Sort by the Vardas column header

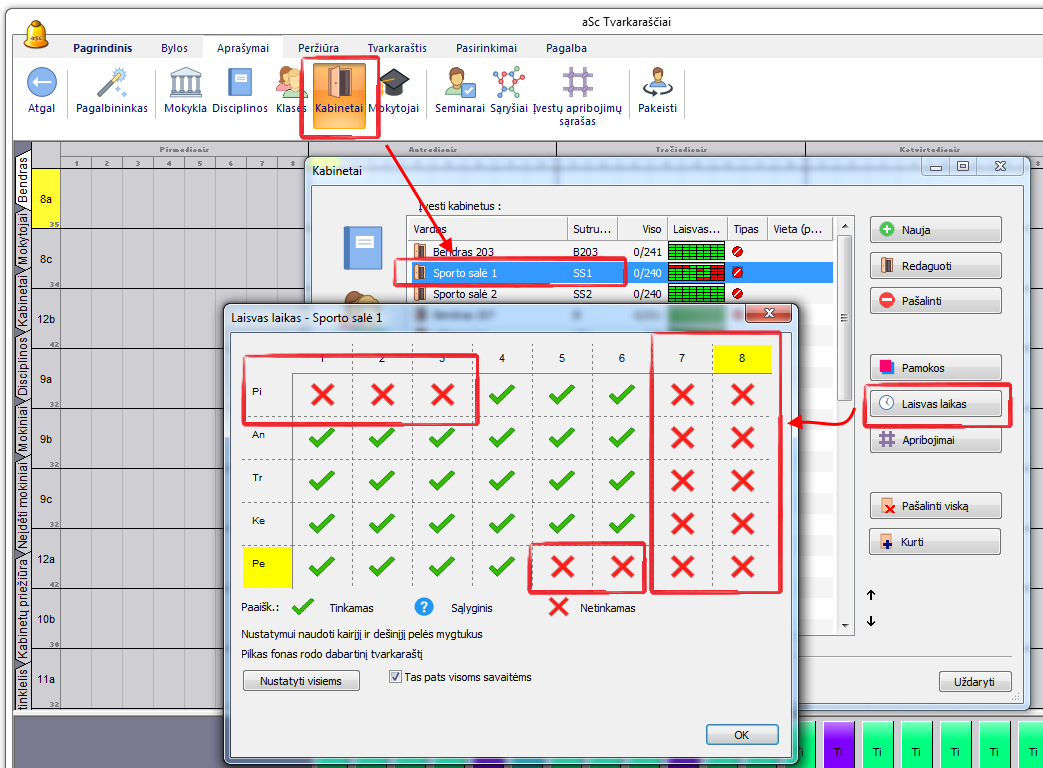point(487,229)
